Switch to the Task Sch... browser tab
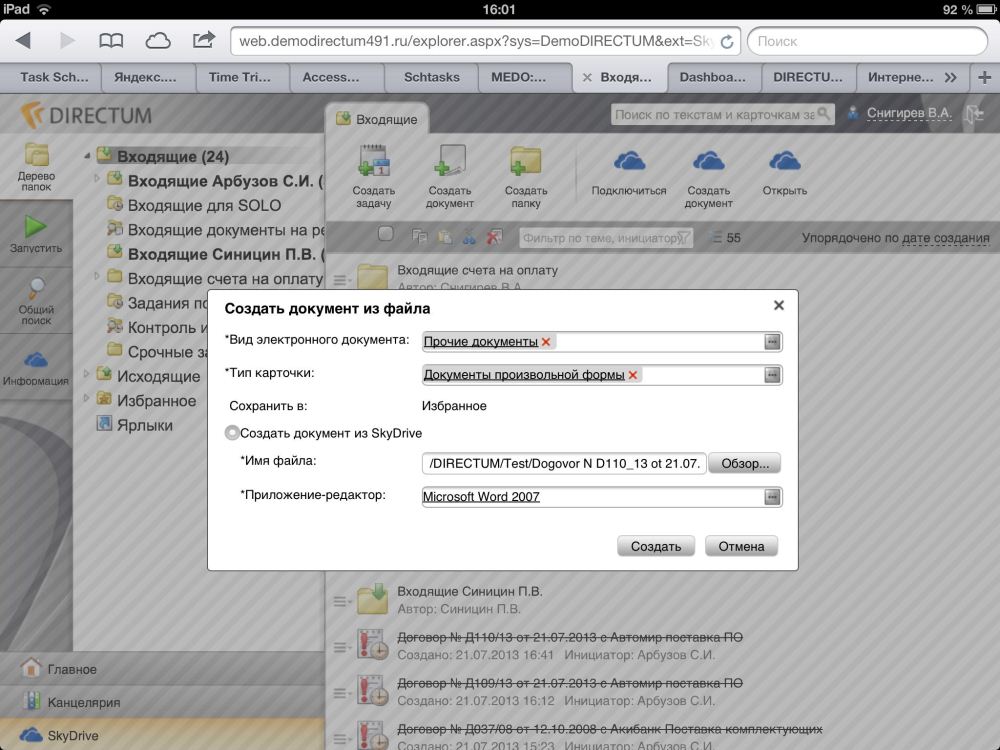 tap(54, 77)
